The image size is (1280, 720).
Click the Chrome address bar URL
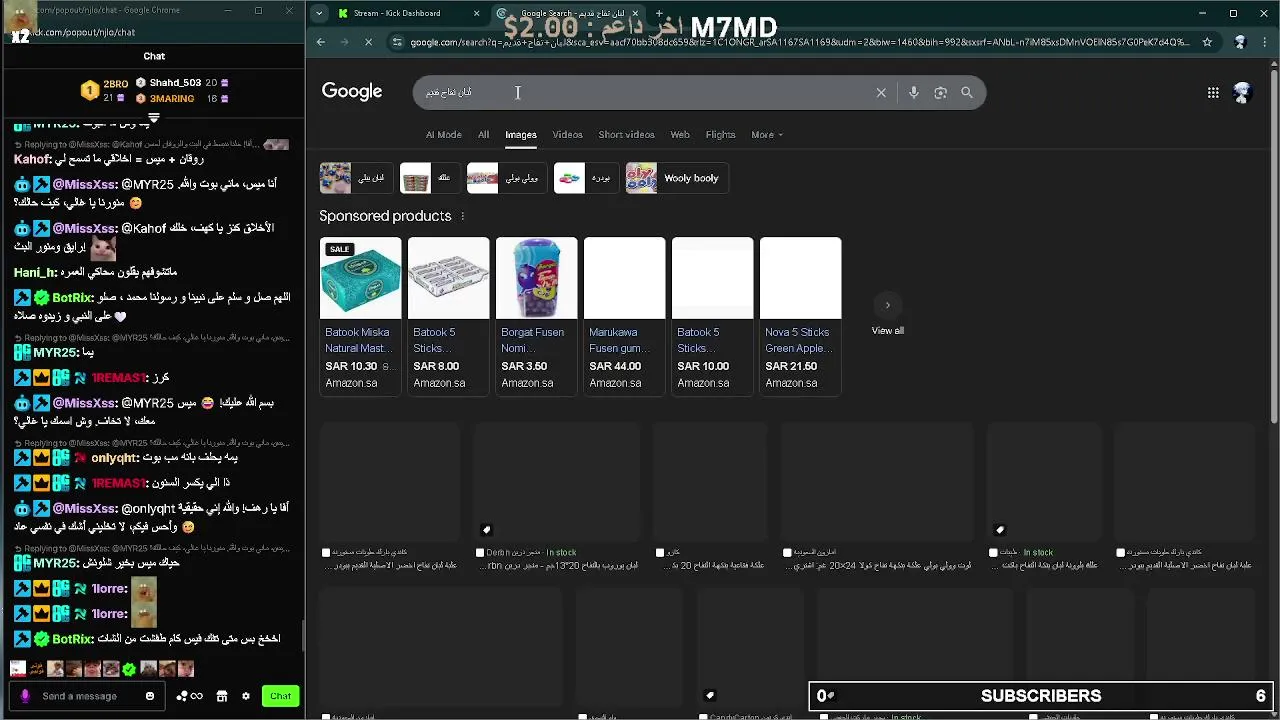[800, 42]
